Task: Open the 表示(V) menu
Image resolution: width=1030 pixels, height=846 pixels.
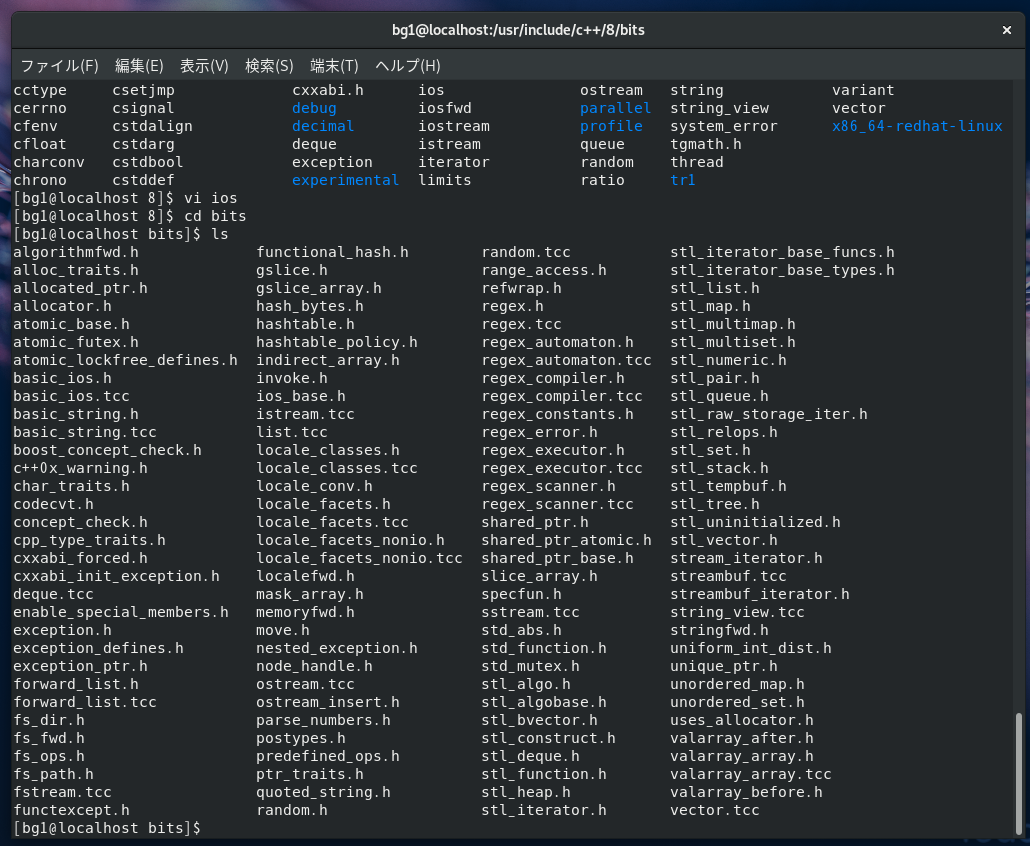Action: coord(204,65)
